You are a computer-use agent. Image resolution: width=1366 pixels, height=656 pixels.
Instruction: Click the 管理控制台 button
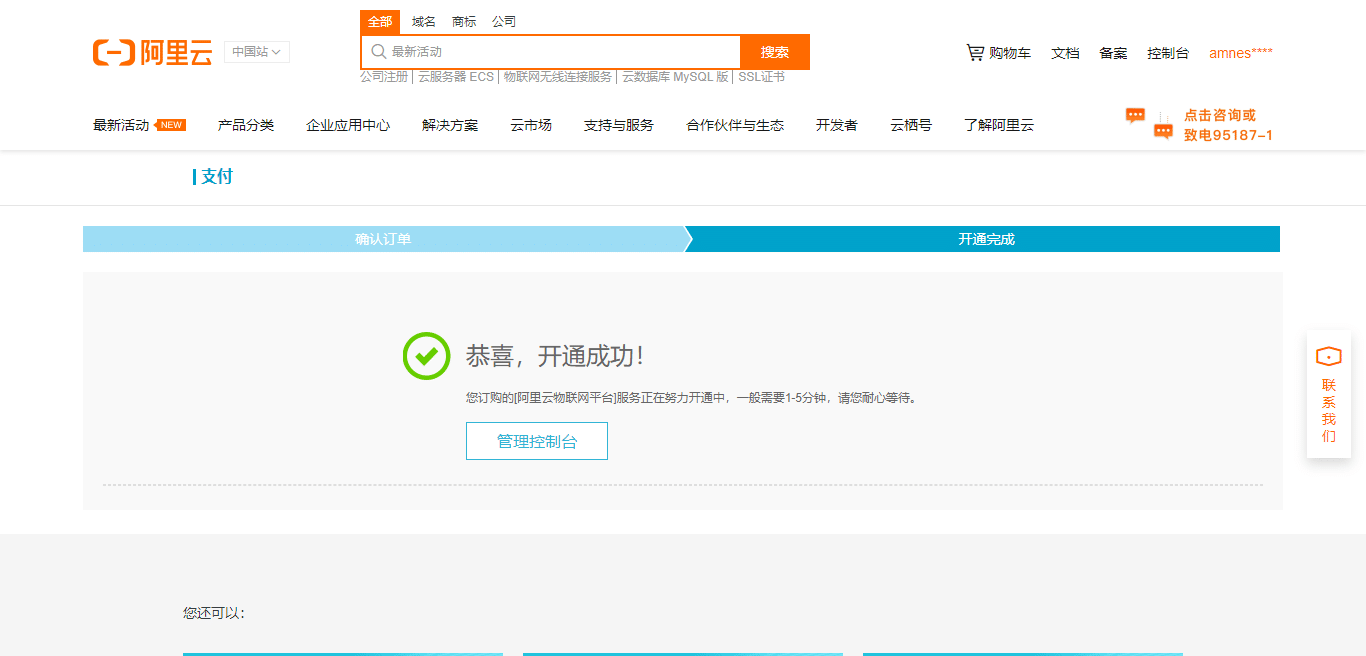[x=536, y=441]
